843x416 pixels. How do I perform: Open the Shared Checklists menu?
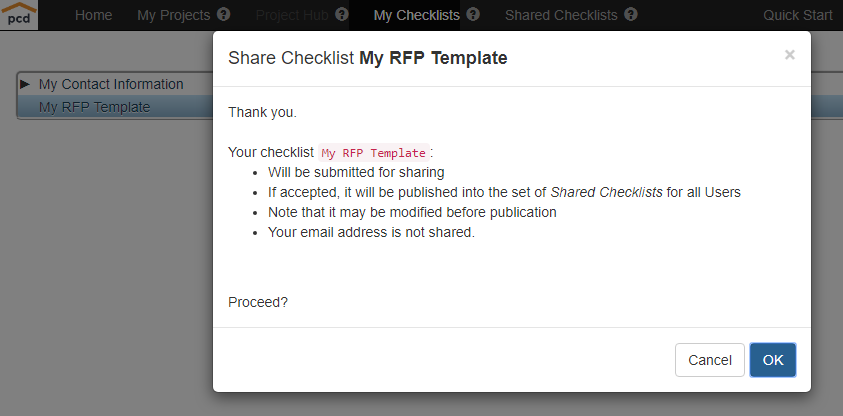point(561,15)
